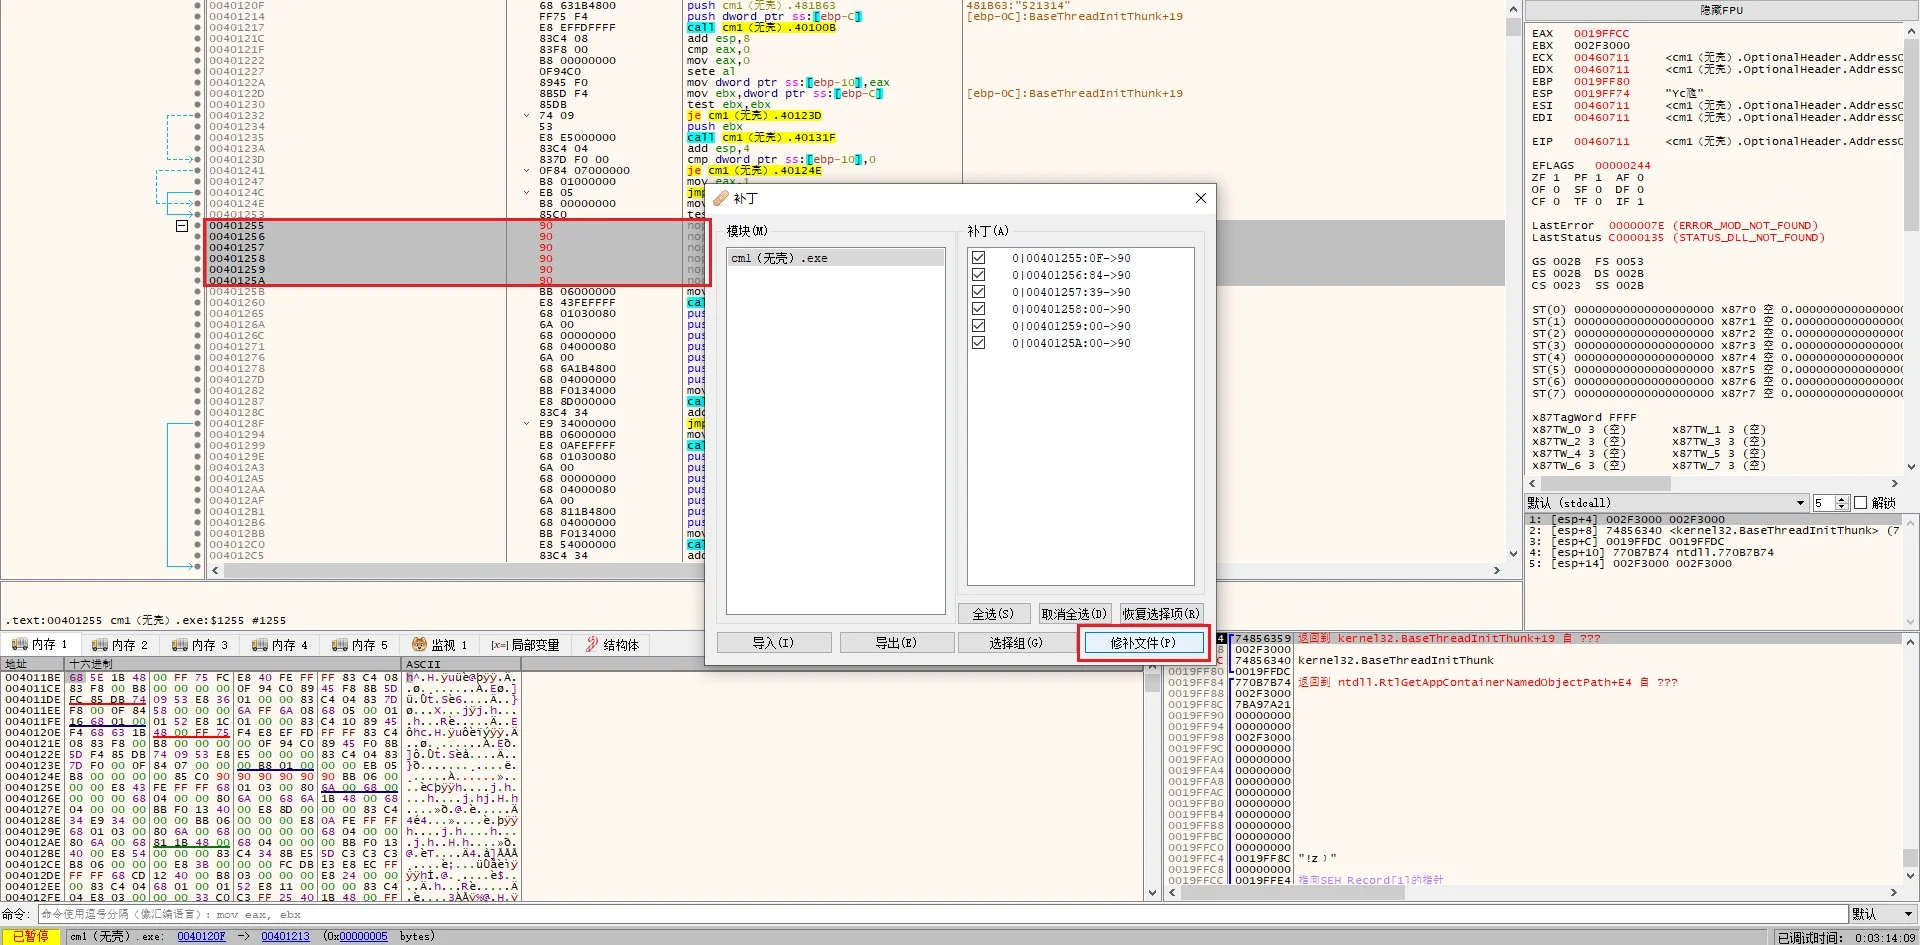Click the 隐藏FPU hide FPU header

(x=1721, y=10)
